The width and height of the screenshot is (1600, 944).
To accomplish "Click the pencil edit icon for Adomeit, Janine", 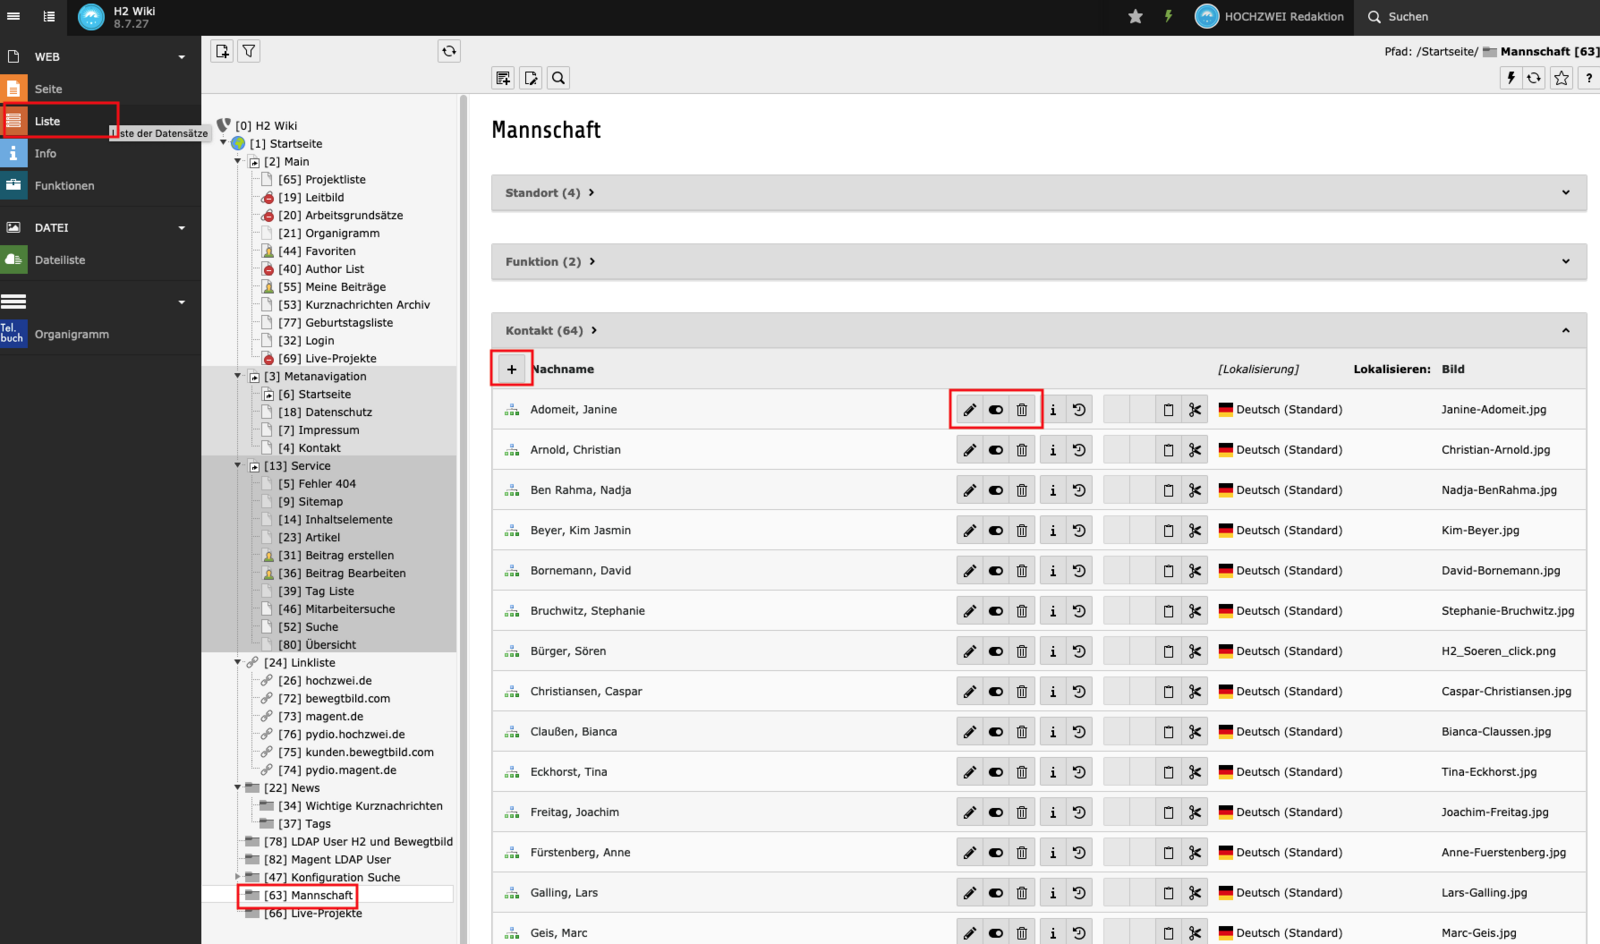I will click(969, 410).
